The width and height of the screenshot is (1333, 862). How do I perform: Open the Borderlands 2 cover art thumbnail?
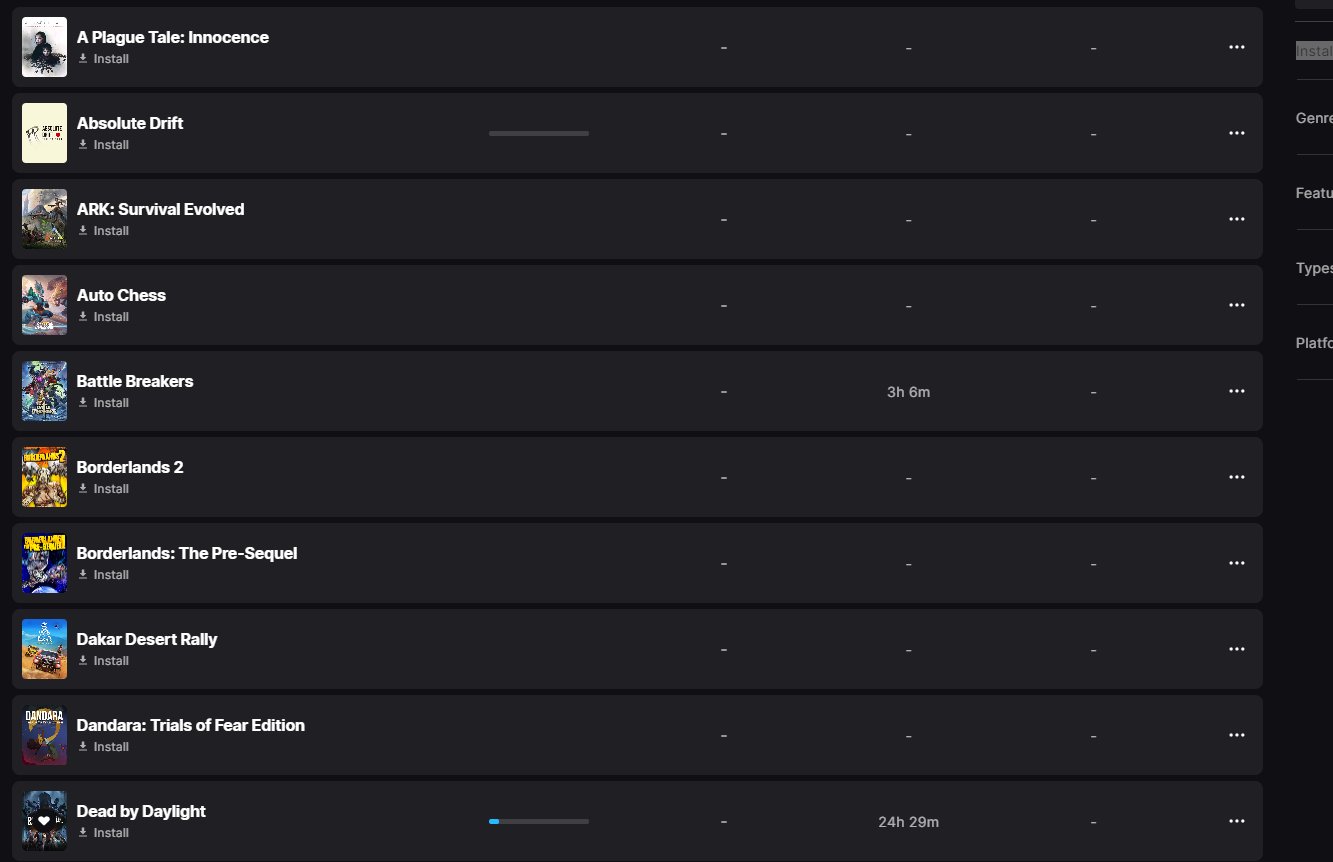[x=44, y=477]
